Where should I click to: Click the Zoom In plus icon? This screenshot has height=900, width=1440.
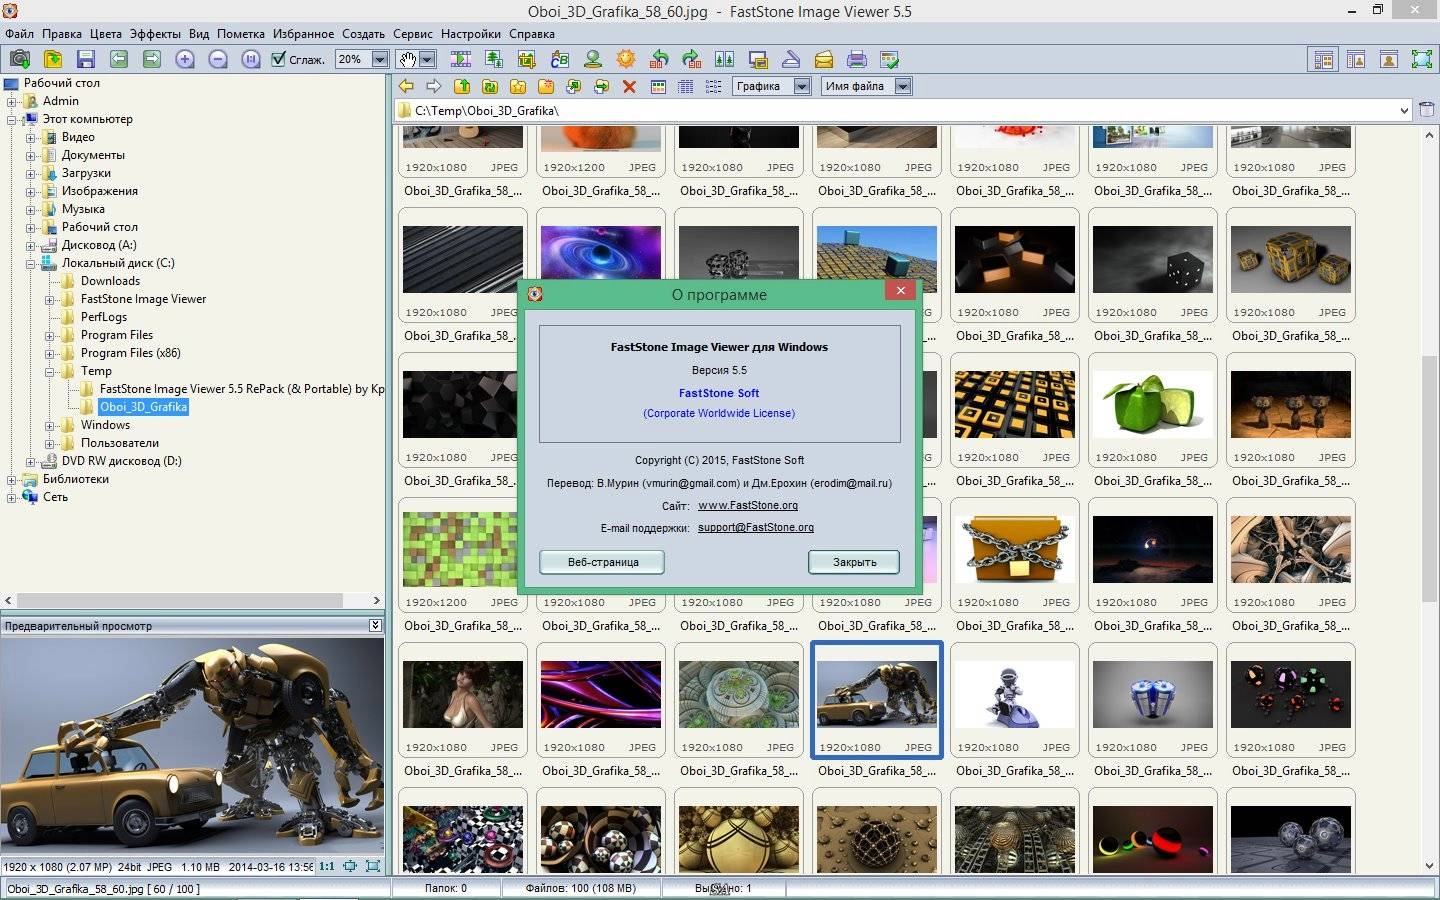pyautogui.click(x=185, y=59)
